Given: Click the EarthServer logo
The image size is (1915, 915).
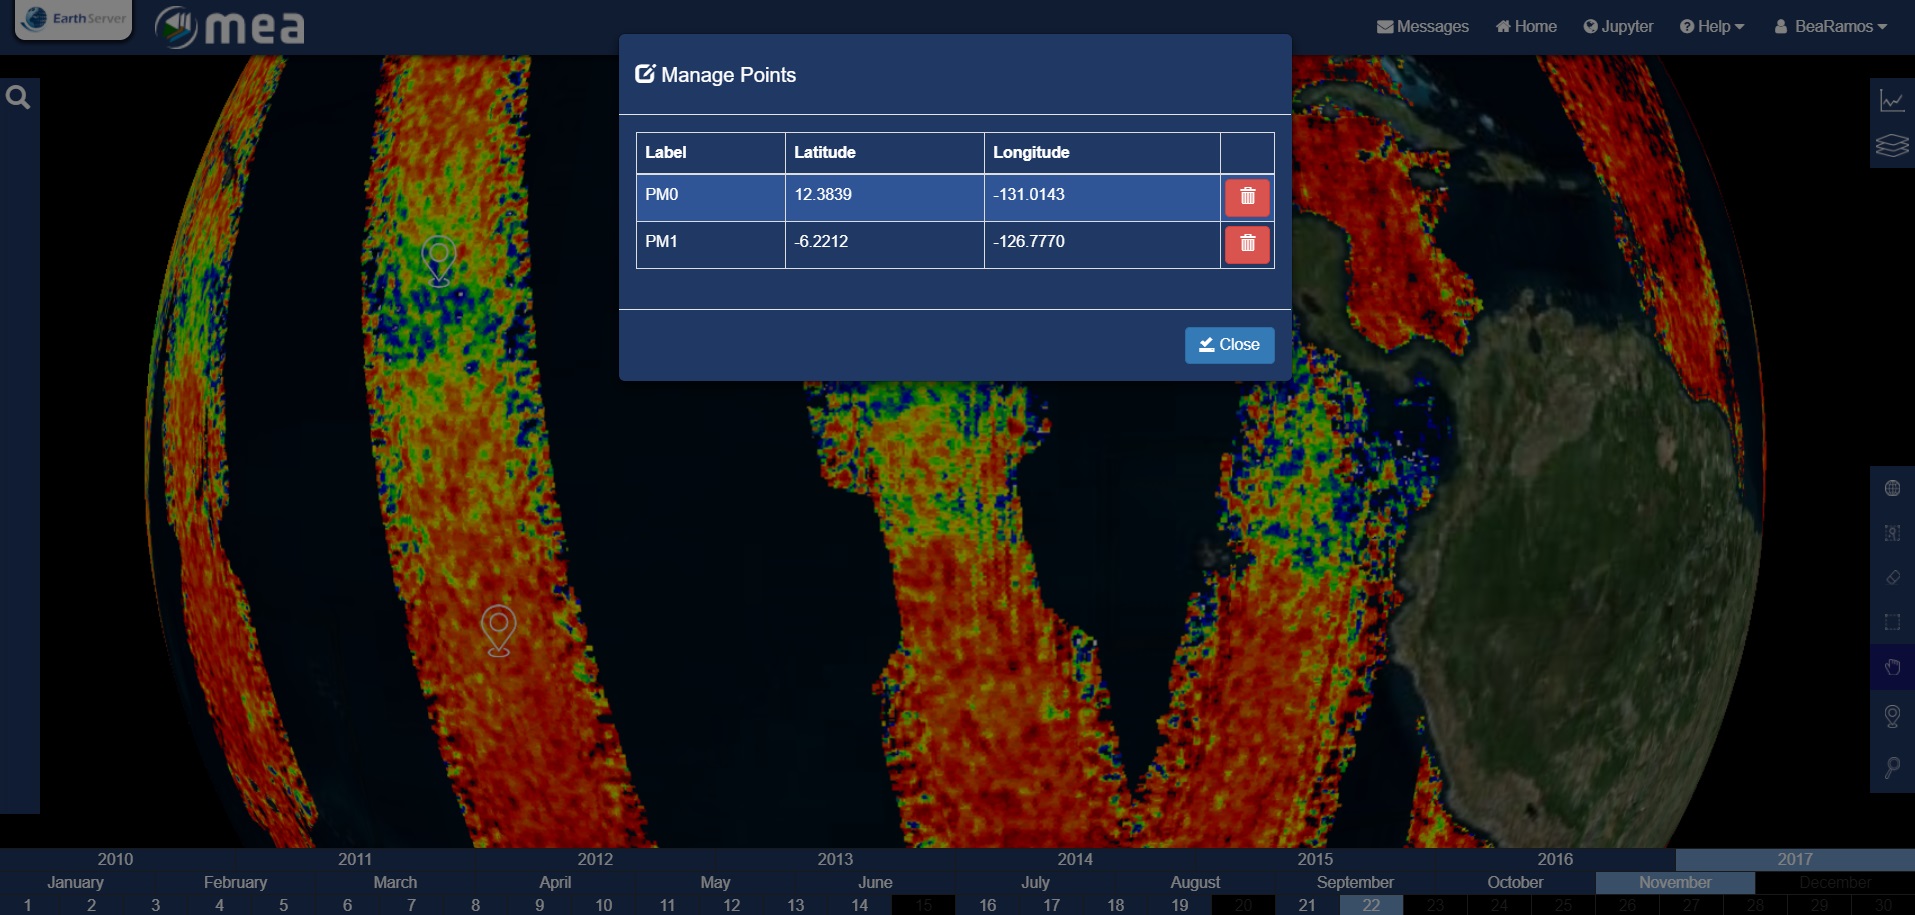Looking at the screenshot, I should point(74,19).
